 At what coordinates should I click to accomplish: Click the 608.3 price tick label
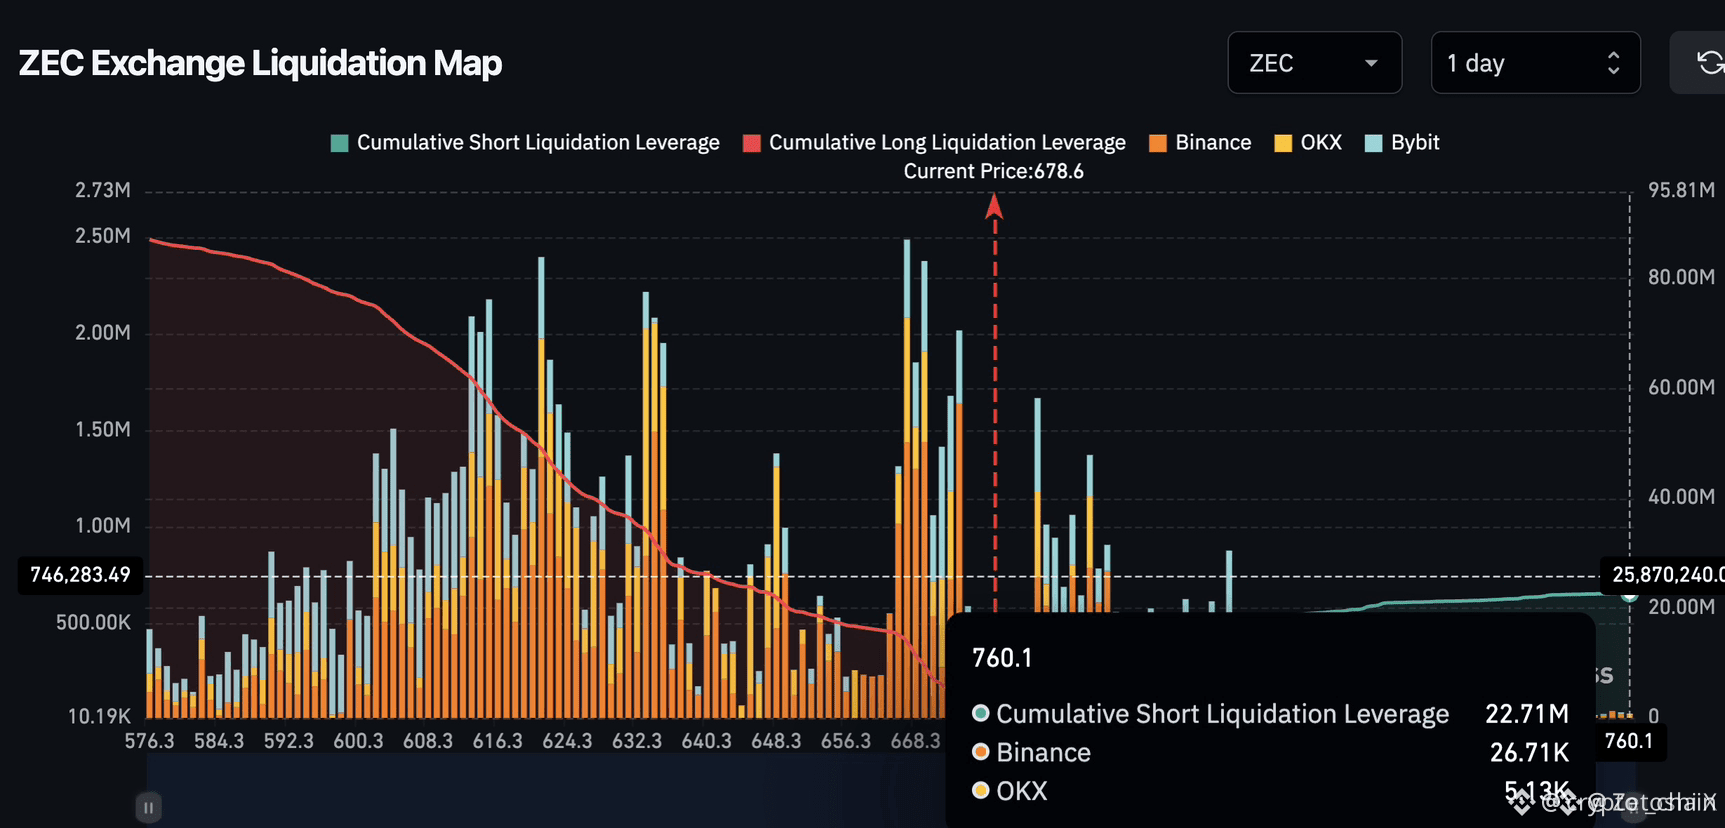(428, 741)
